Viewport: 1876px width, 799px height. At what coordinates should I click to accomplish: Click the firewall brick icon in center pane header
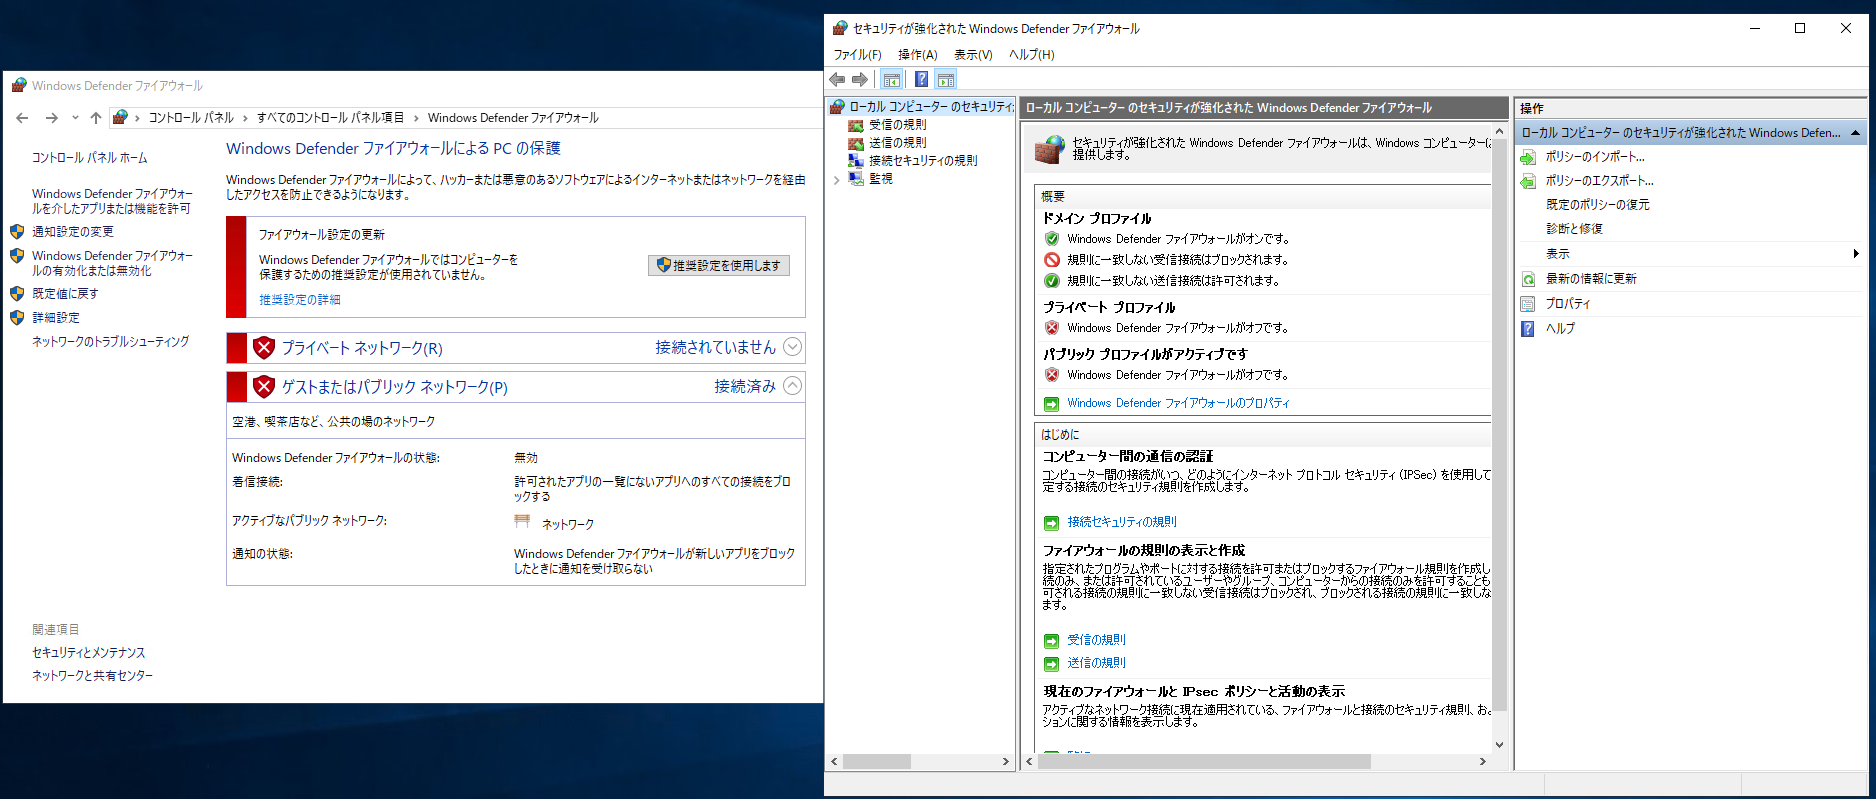click(x=1049, y=149)
